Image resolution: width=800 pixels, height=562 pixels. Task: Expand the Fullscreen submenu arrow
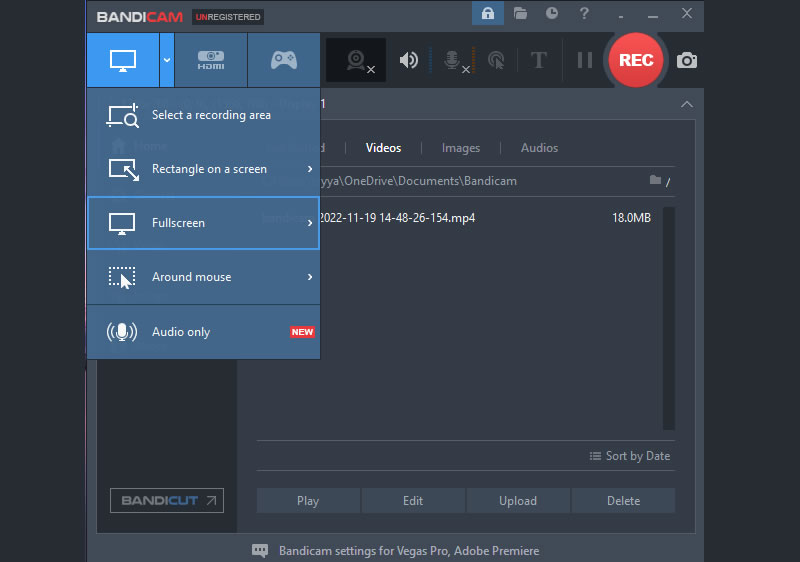(310, 223)
